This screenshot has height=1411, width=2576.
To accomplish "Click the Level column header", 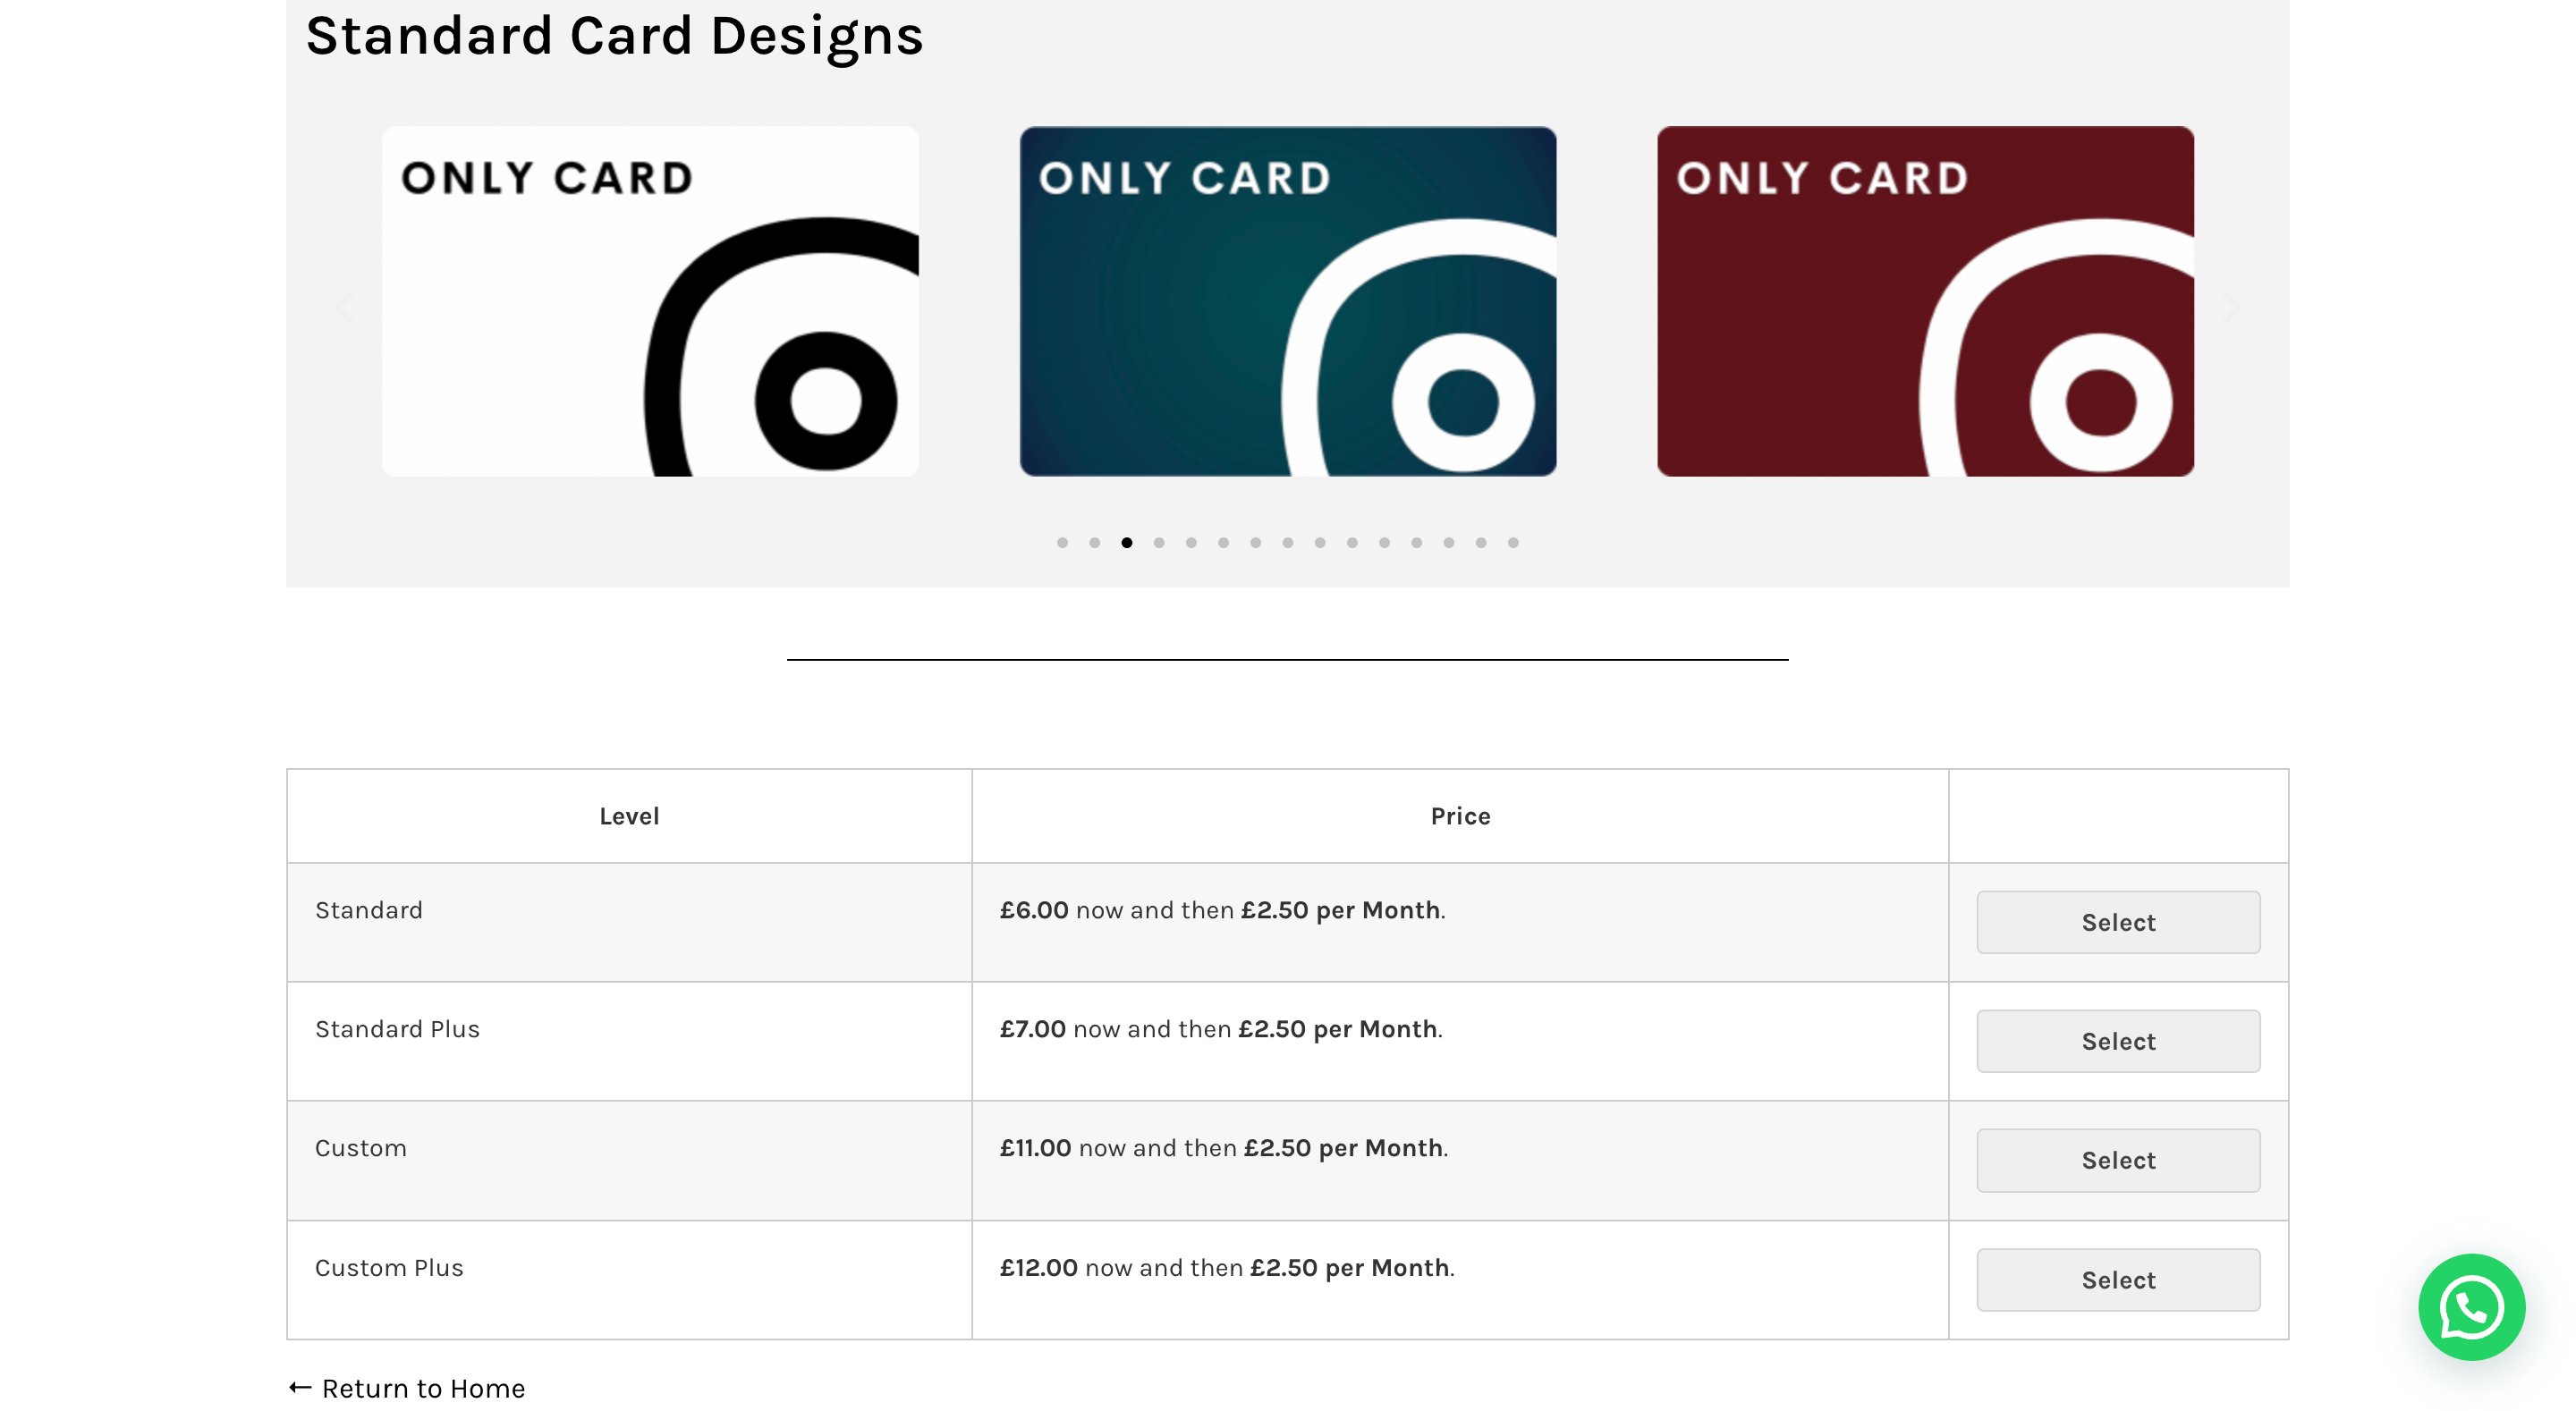I will click(x=629, y=813).
